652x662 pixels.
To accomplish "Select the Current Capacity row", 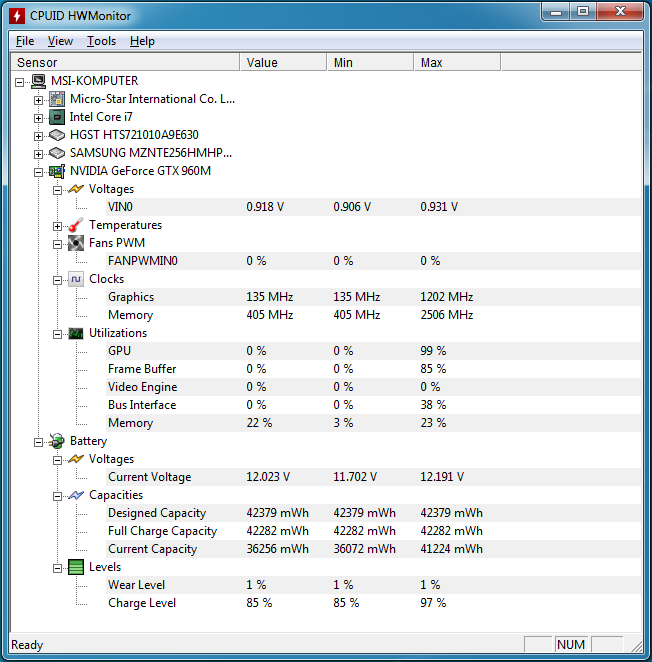I will click(x=374, y=549).
